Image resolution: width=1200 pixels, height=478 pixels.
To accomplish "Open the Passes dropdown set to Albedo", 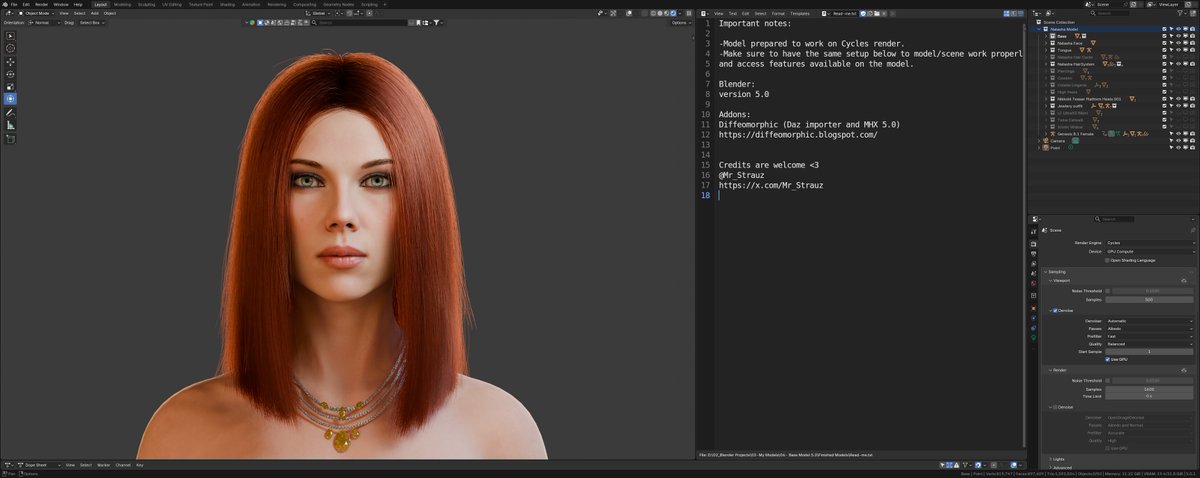I will pyautogui.click(x=1150, y=329).
